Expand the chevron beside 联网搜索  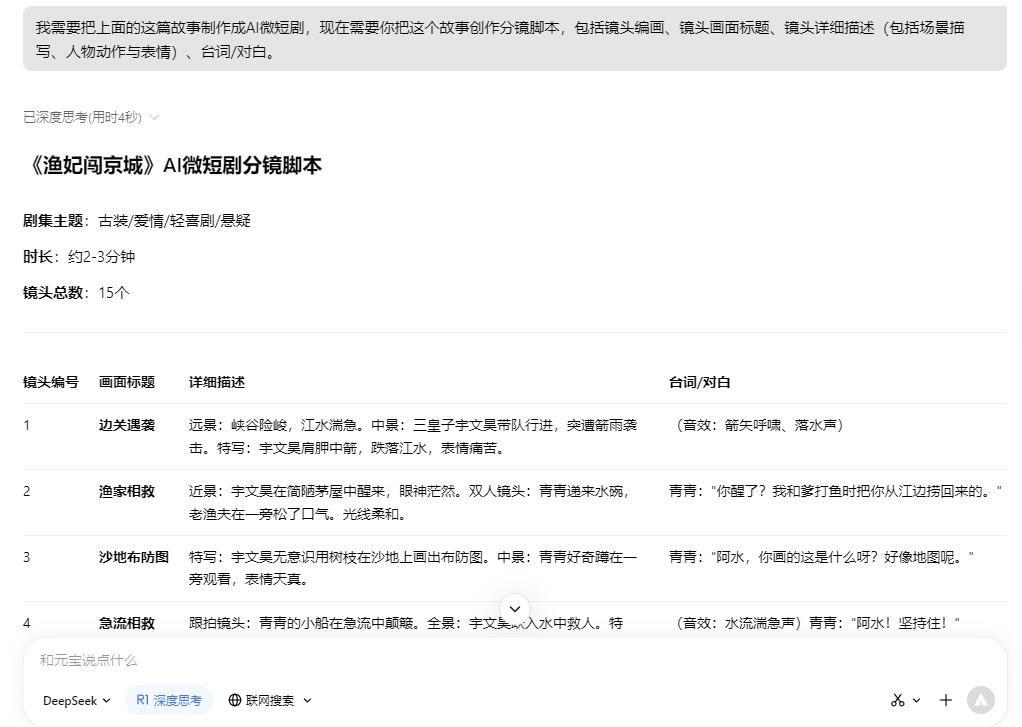(x=307, y=700)
